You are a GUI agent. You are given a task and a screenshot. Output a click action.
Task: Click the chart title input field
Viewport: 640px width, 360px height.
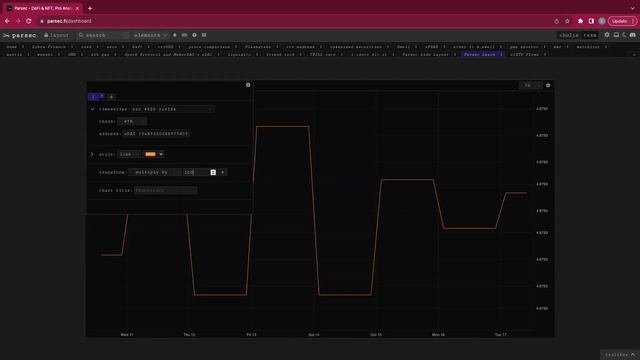(165, 190)
